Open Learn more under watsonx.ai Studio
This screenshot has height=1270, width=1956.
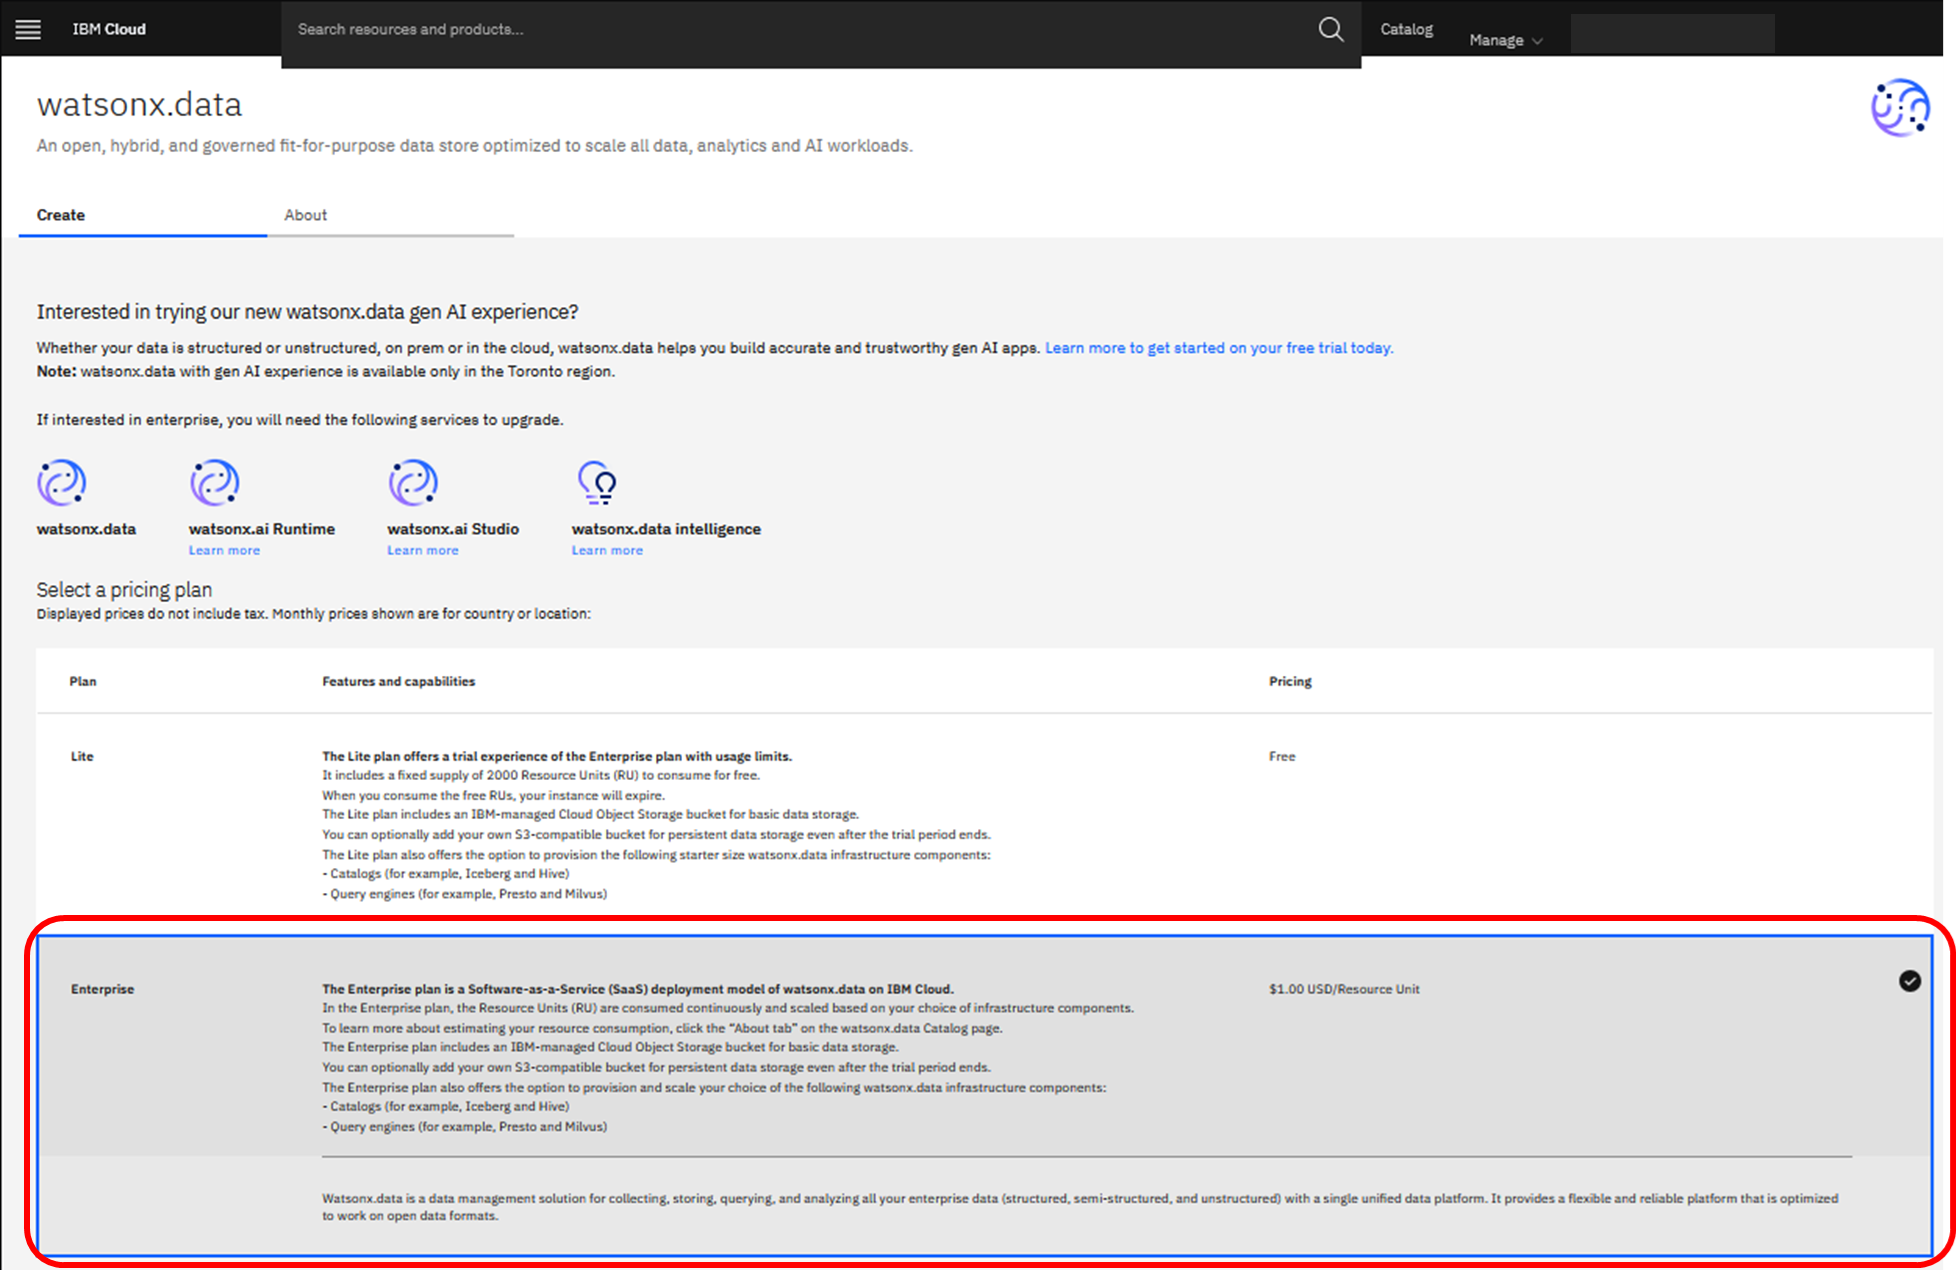click(x=423, y=550)
